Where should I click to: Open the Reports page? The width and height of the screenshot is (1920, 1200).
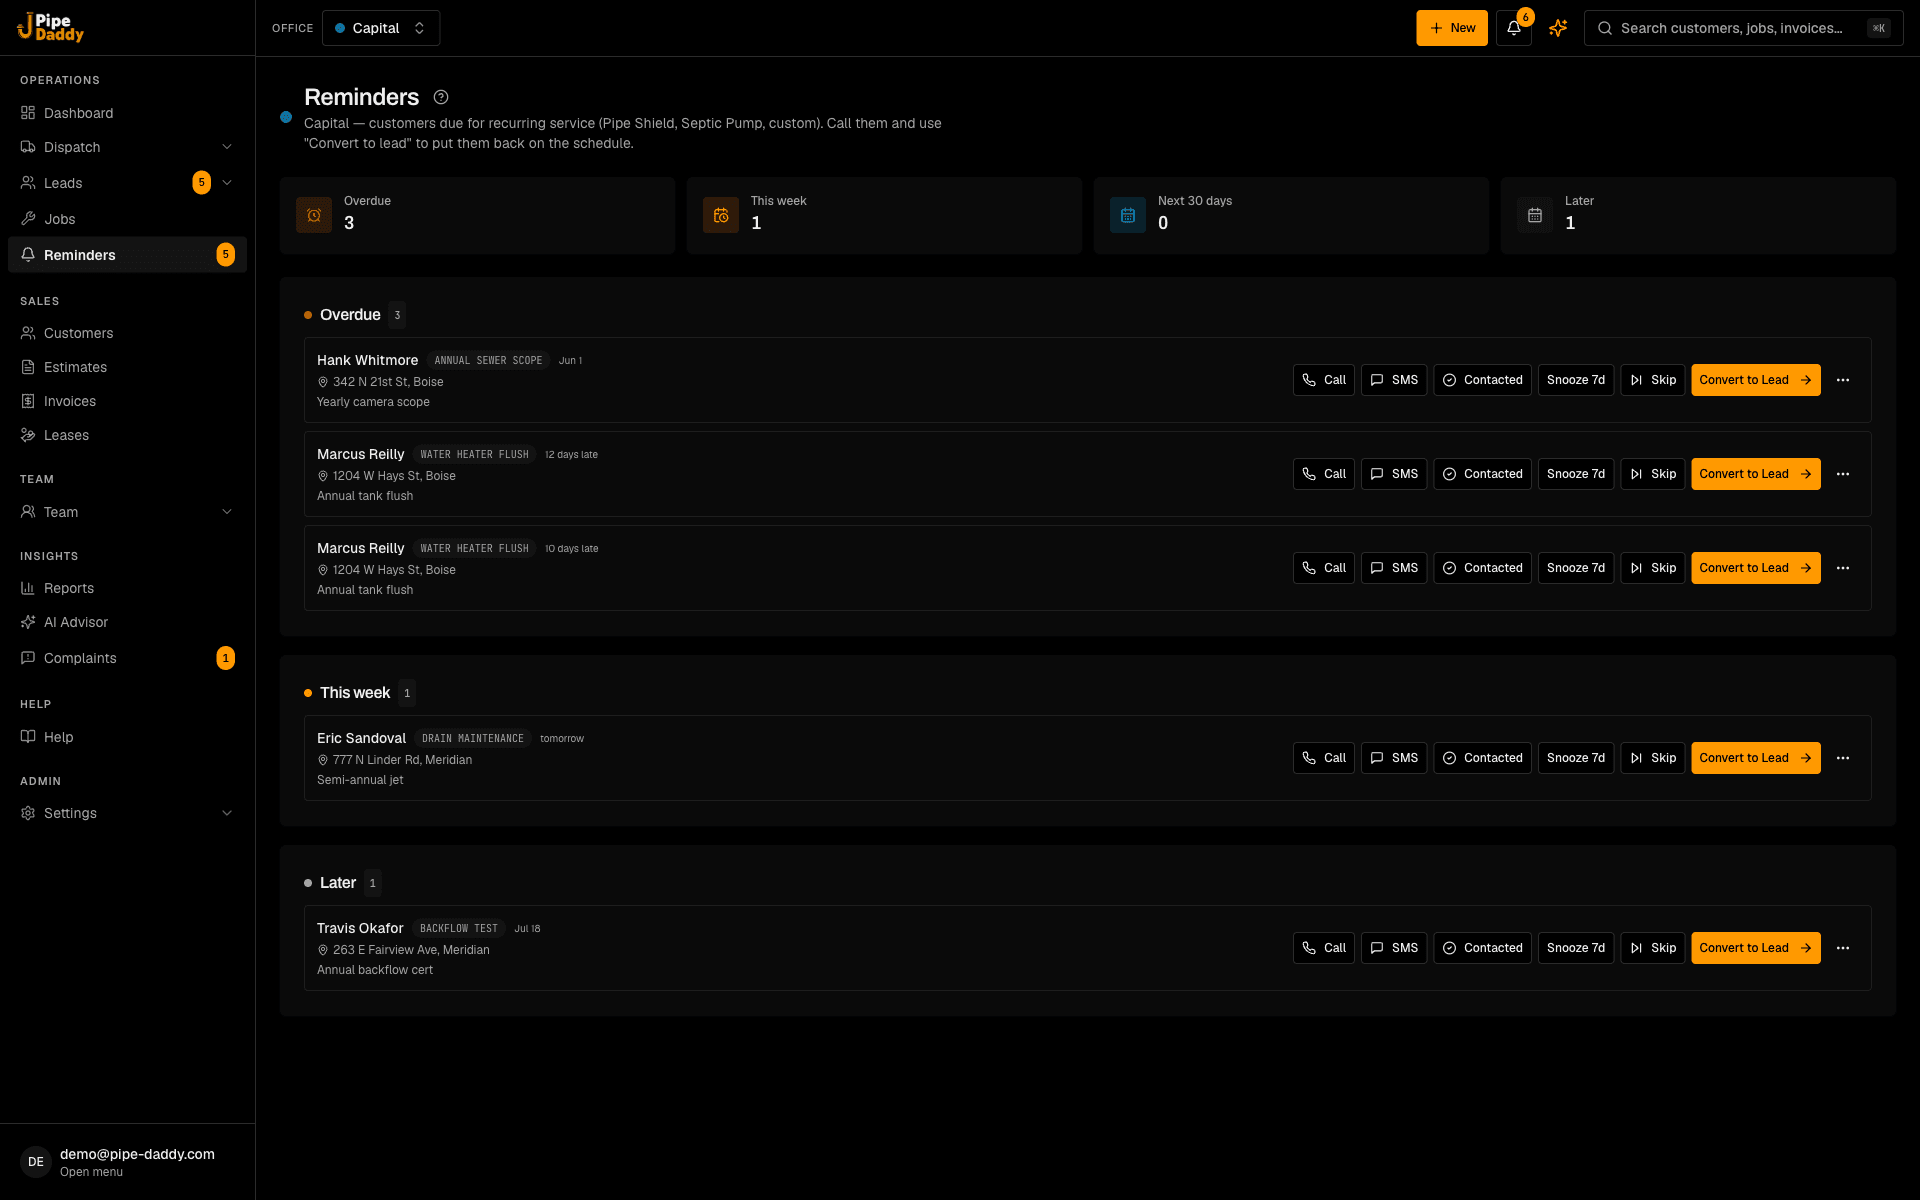click(x=127, y=588)
